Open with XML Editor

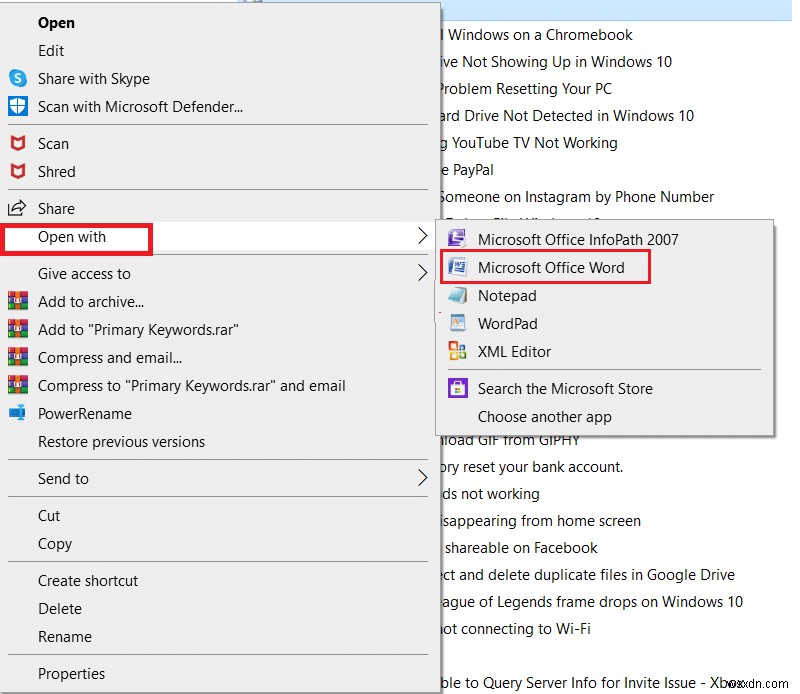point(605,351)
